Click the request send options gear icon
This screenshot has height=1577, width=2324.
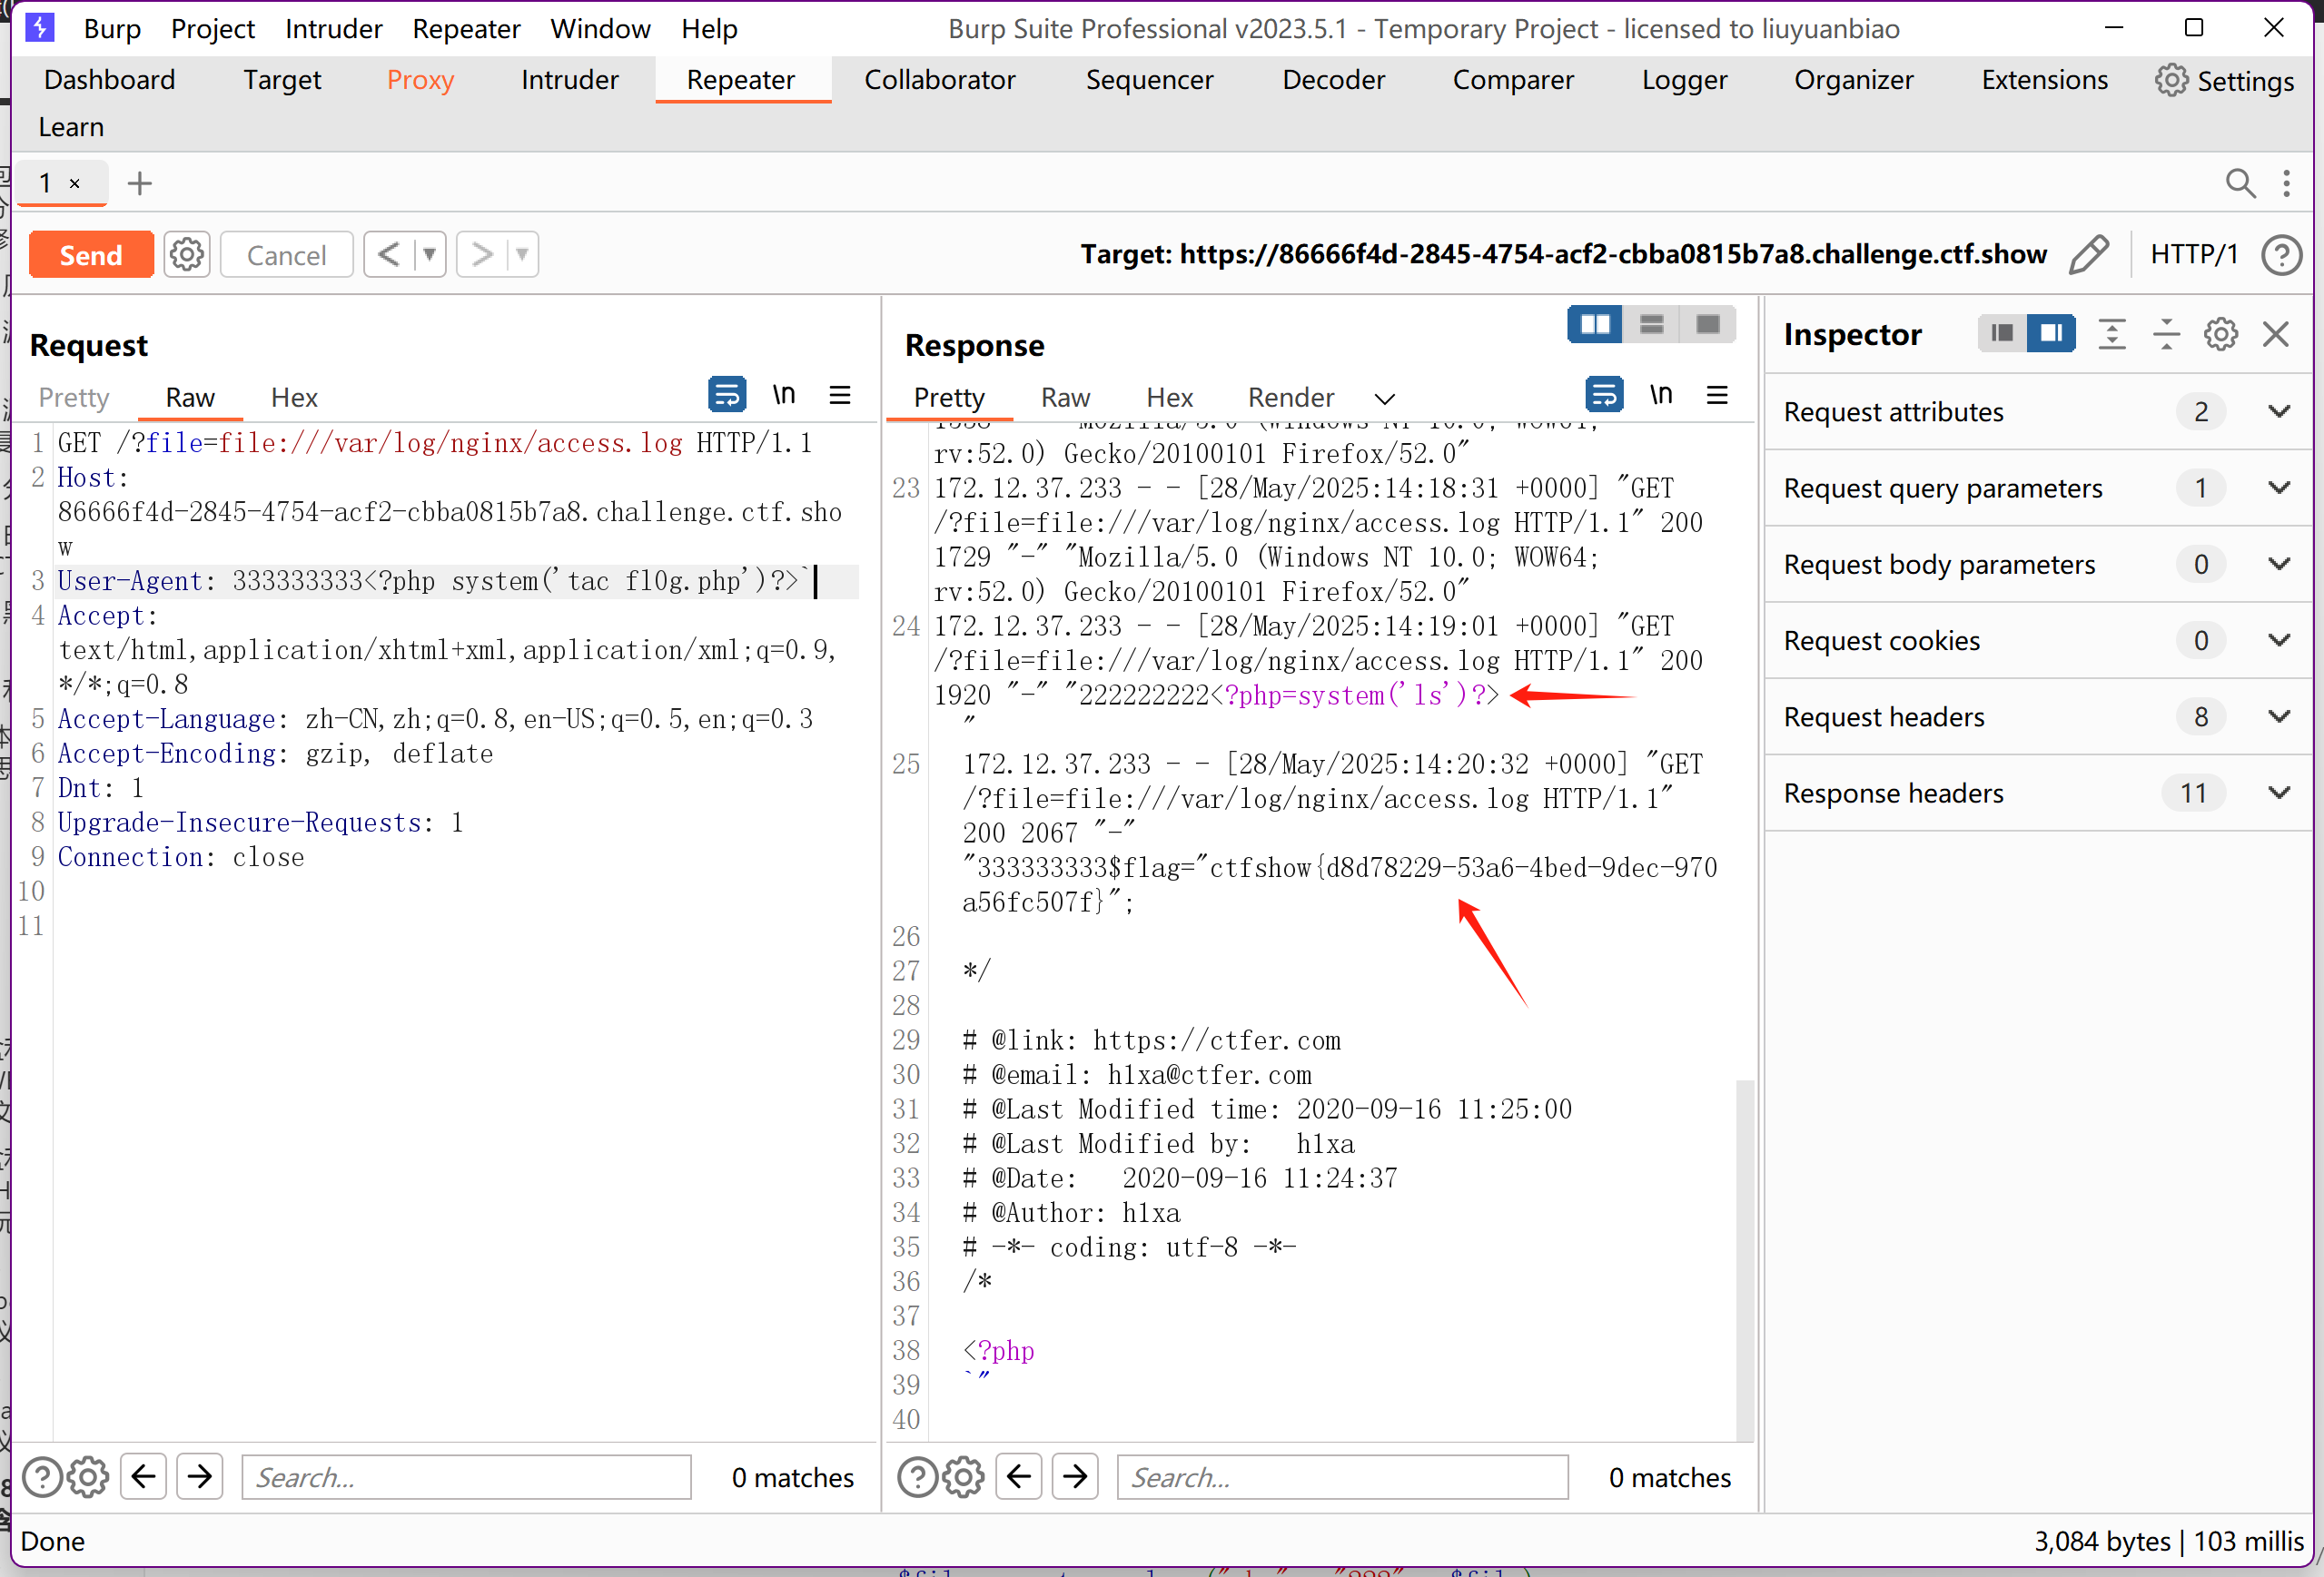click(x=187, y=255)
